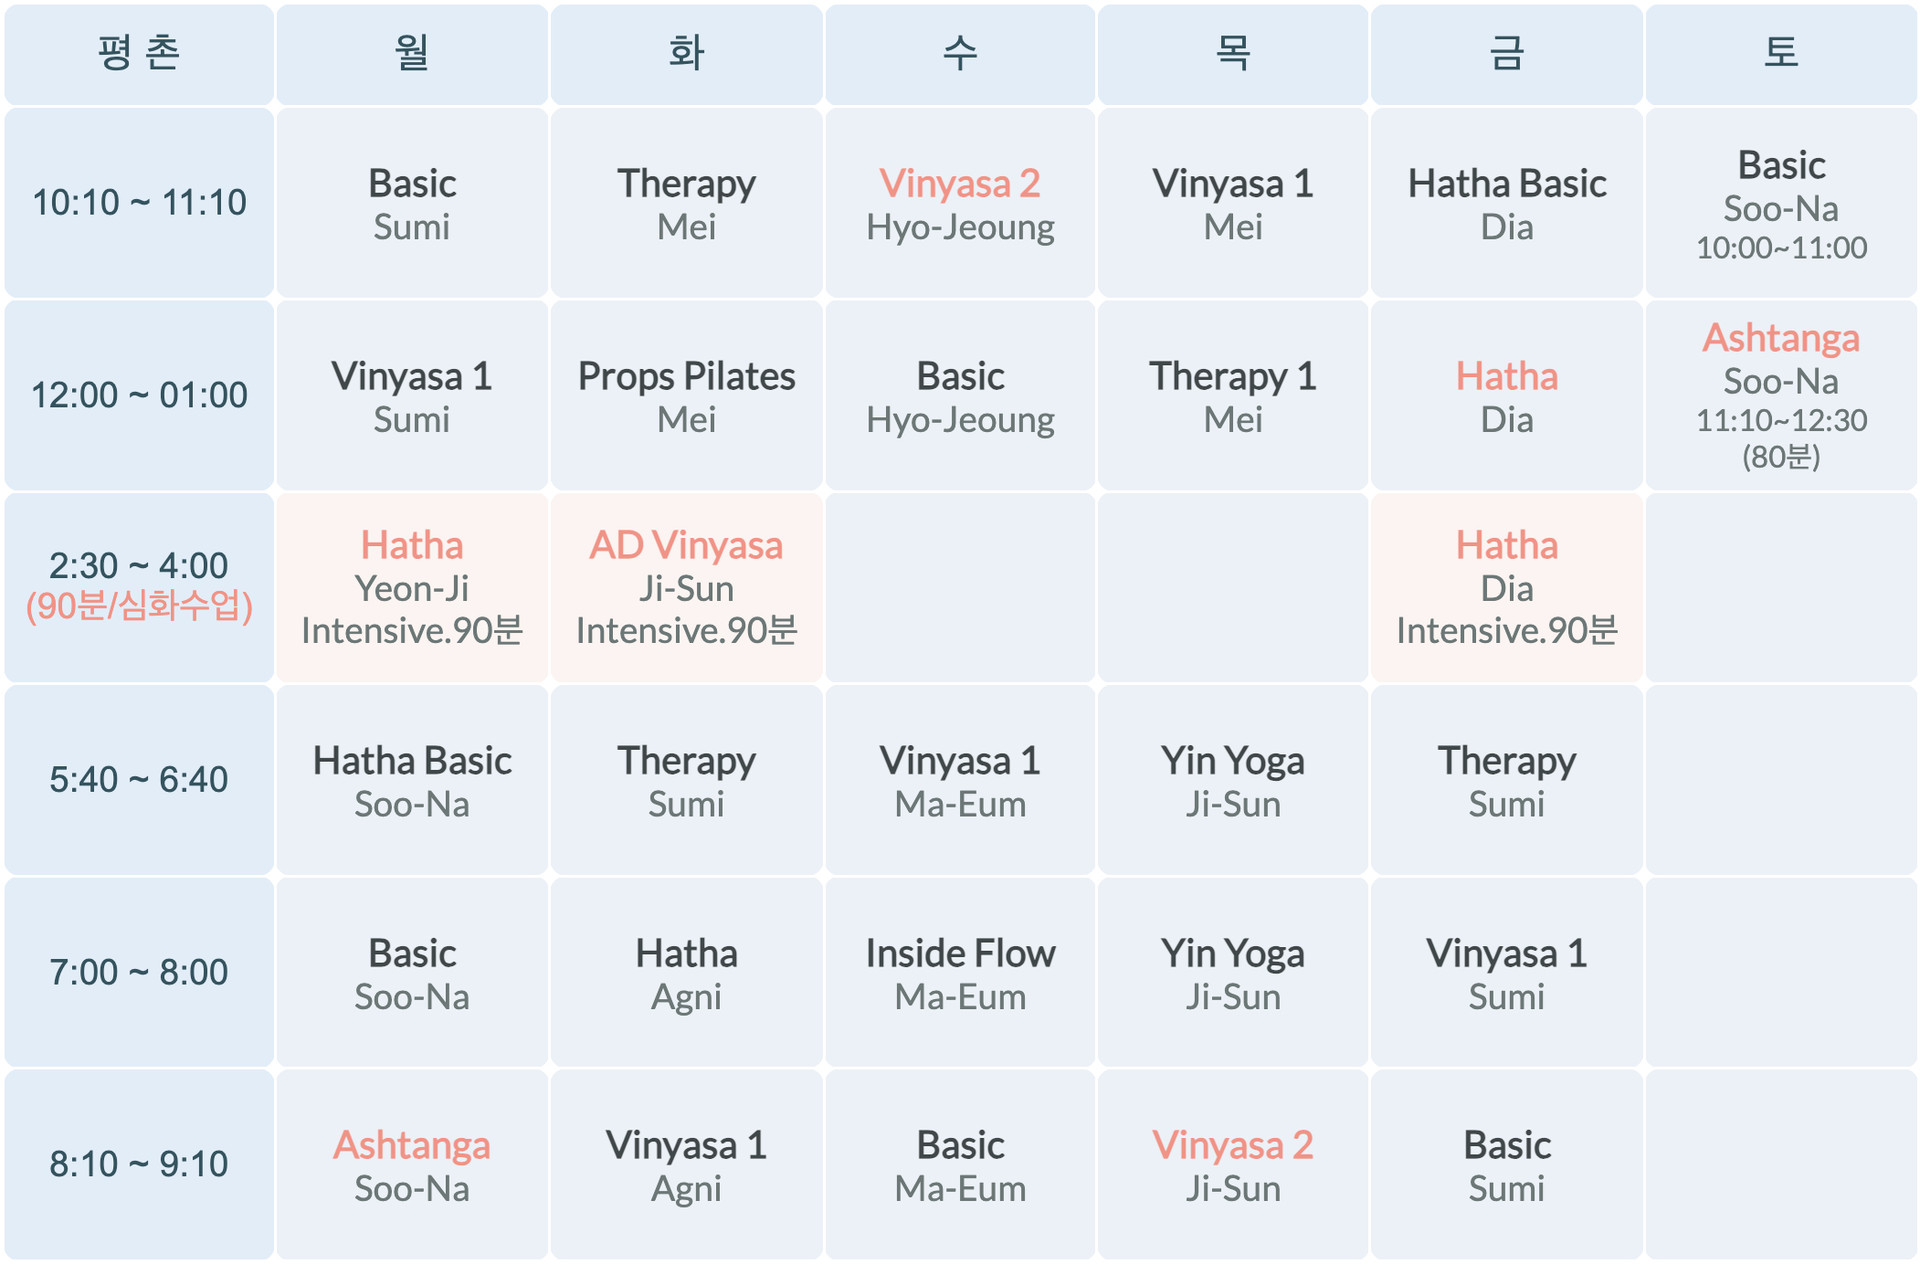Pick the Thursday 5:40 Yin Yoga class
This screenshot has width=1920, height=1264.
tap(1233, 781)
